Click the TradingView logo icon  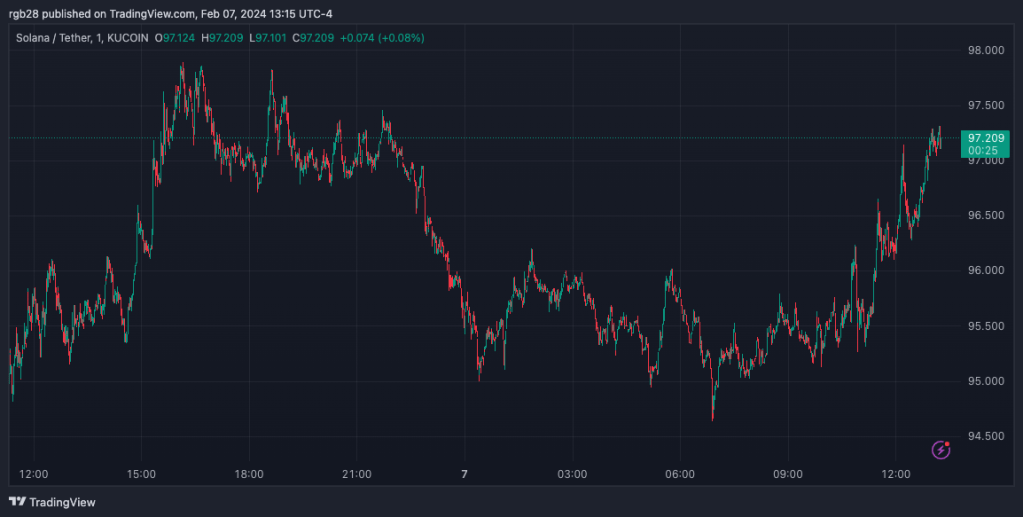tap(17, 502)
